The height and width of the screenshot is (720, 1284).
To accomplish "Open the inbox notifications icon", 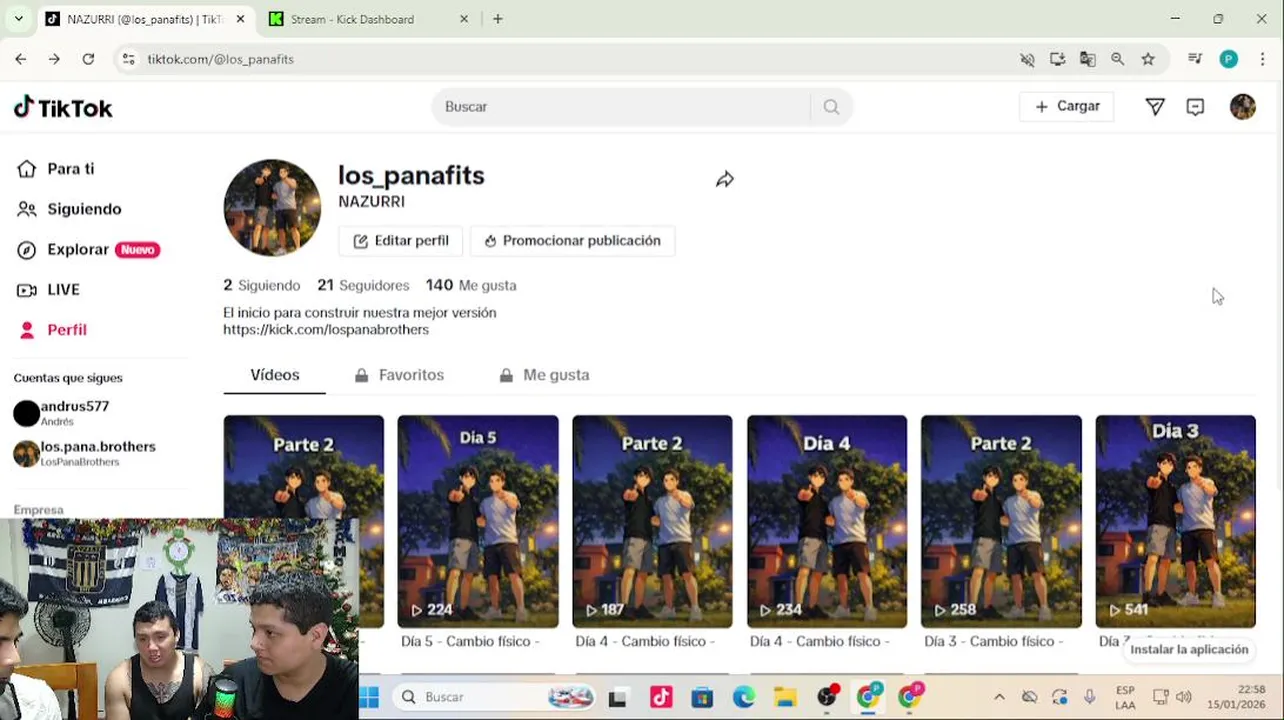I will coord(1195,107).
